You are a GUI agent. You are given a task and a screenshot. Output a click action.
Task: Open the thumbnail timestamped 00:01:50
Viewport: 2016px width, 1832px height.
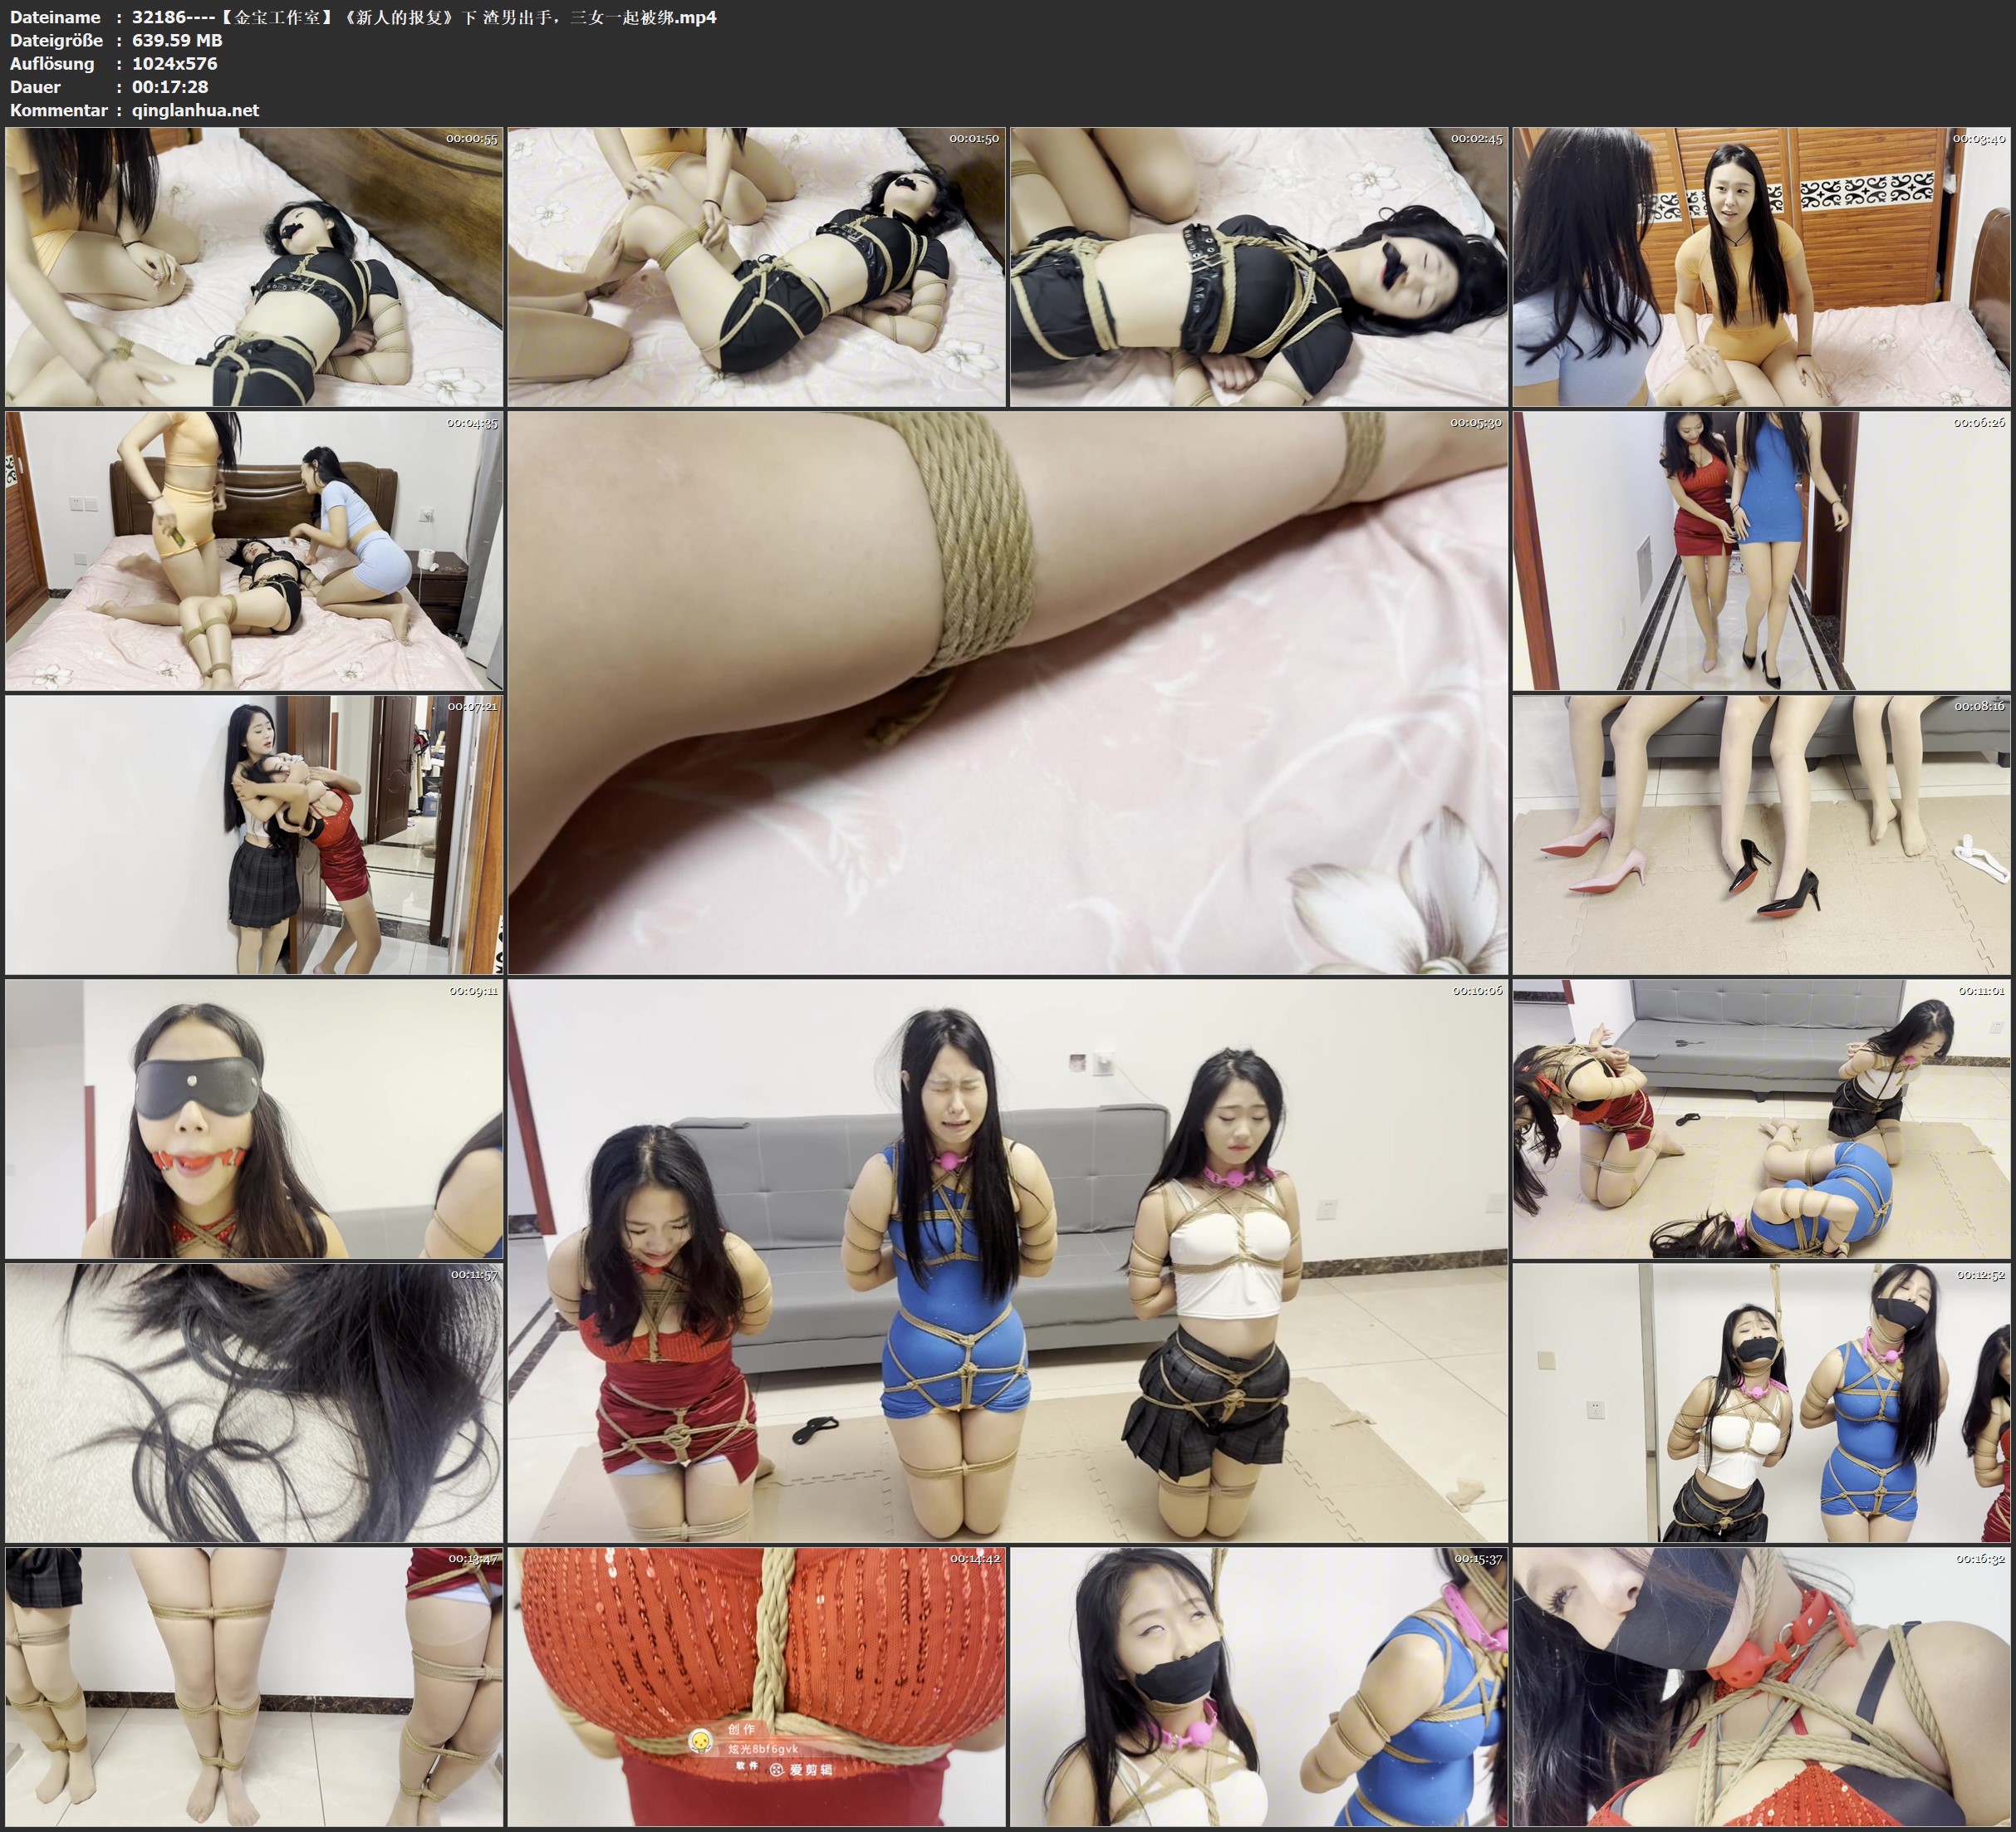click(756, 266)
